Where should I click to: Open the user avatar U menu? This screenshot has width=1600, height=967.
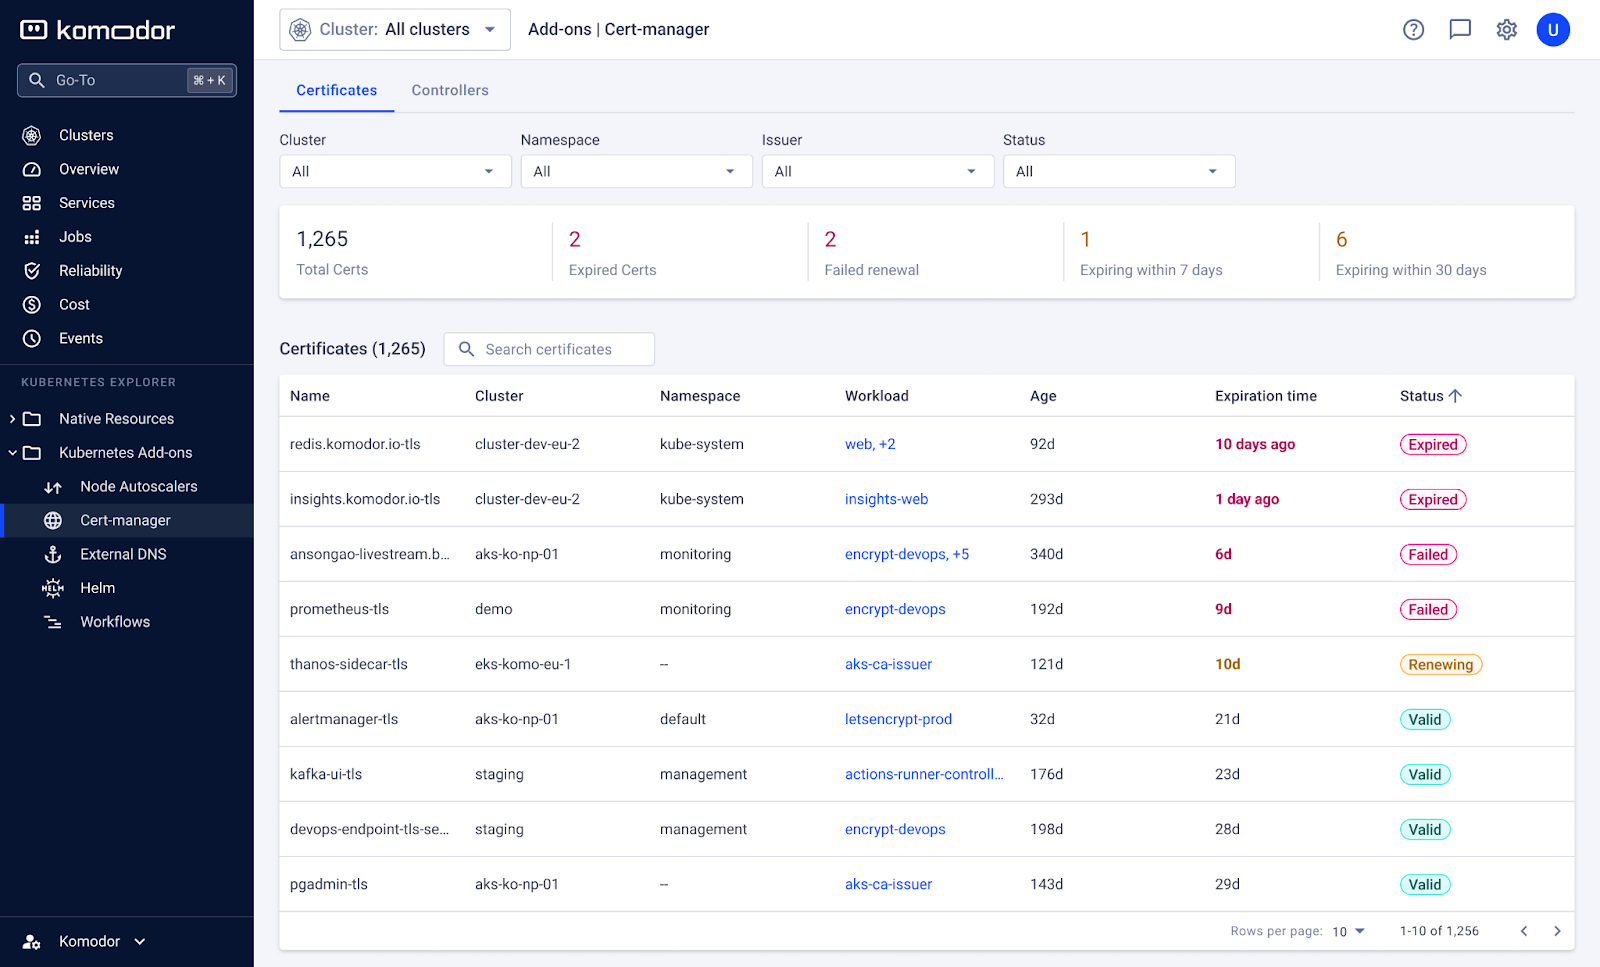(x=1553, y=30)
